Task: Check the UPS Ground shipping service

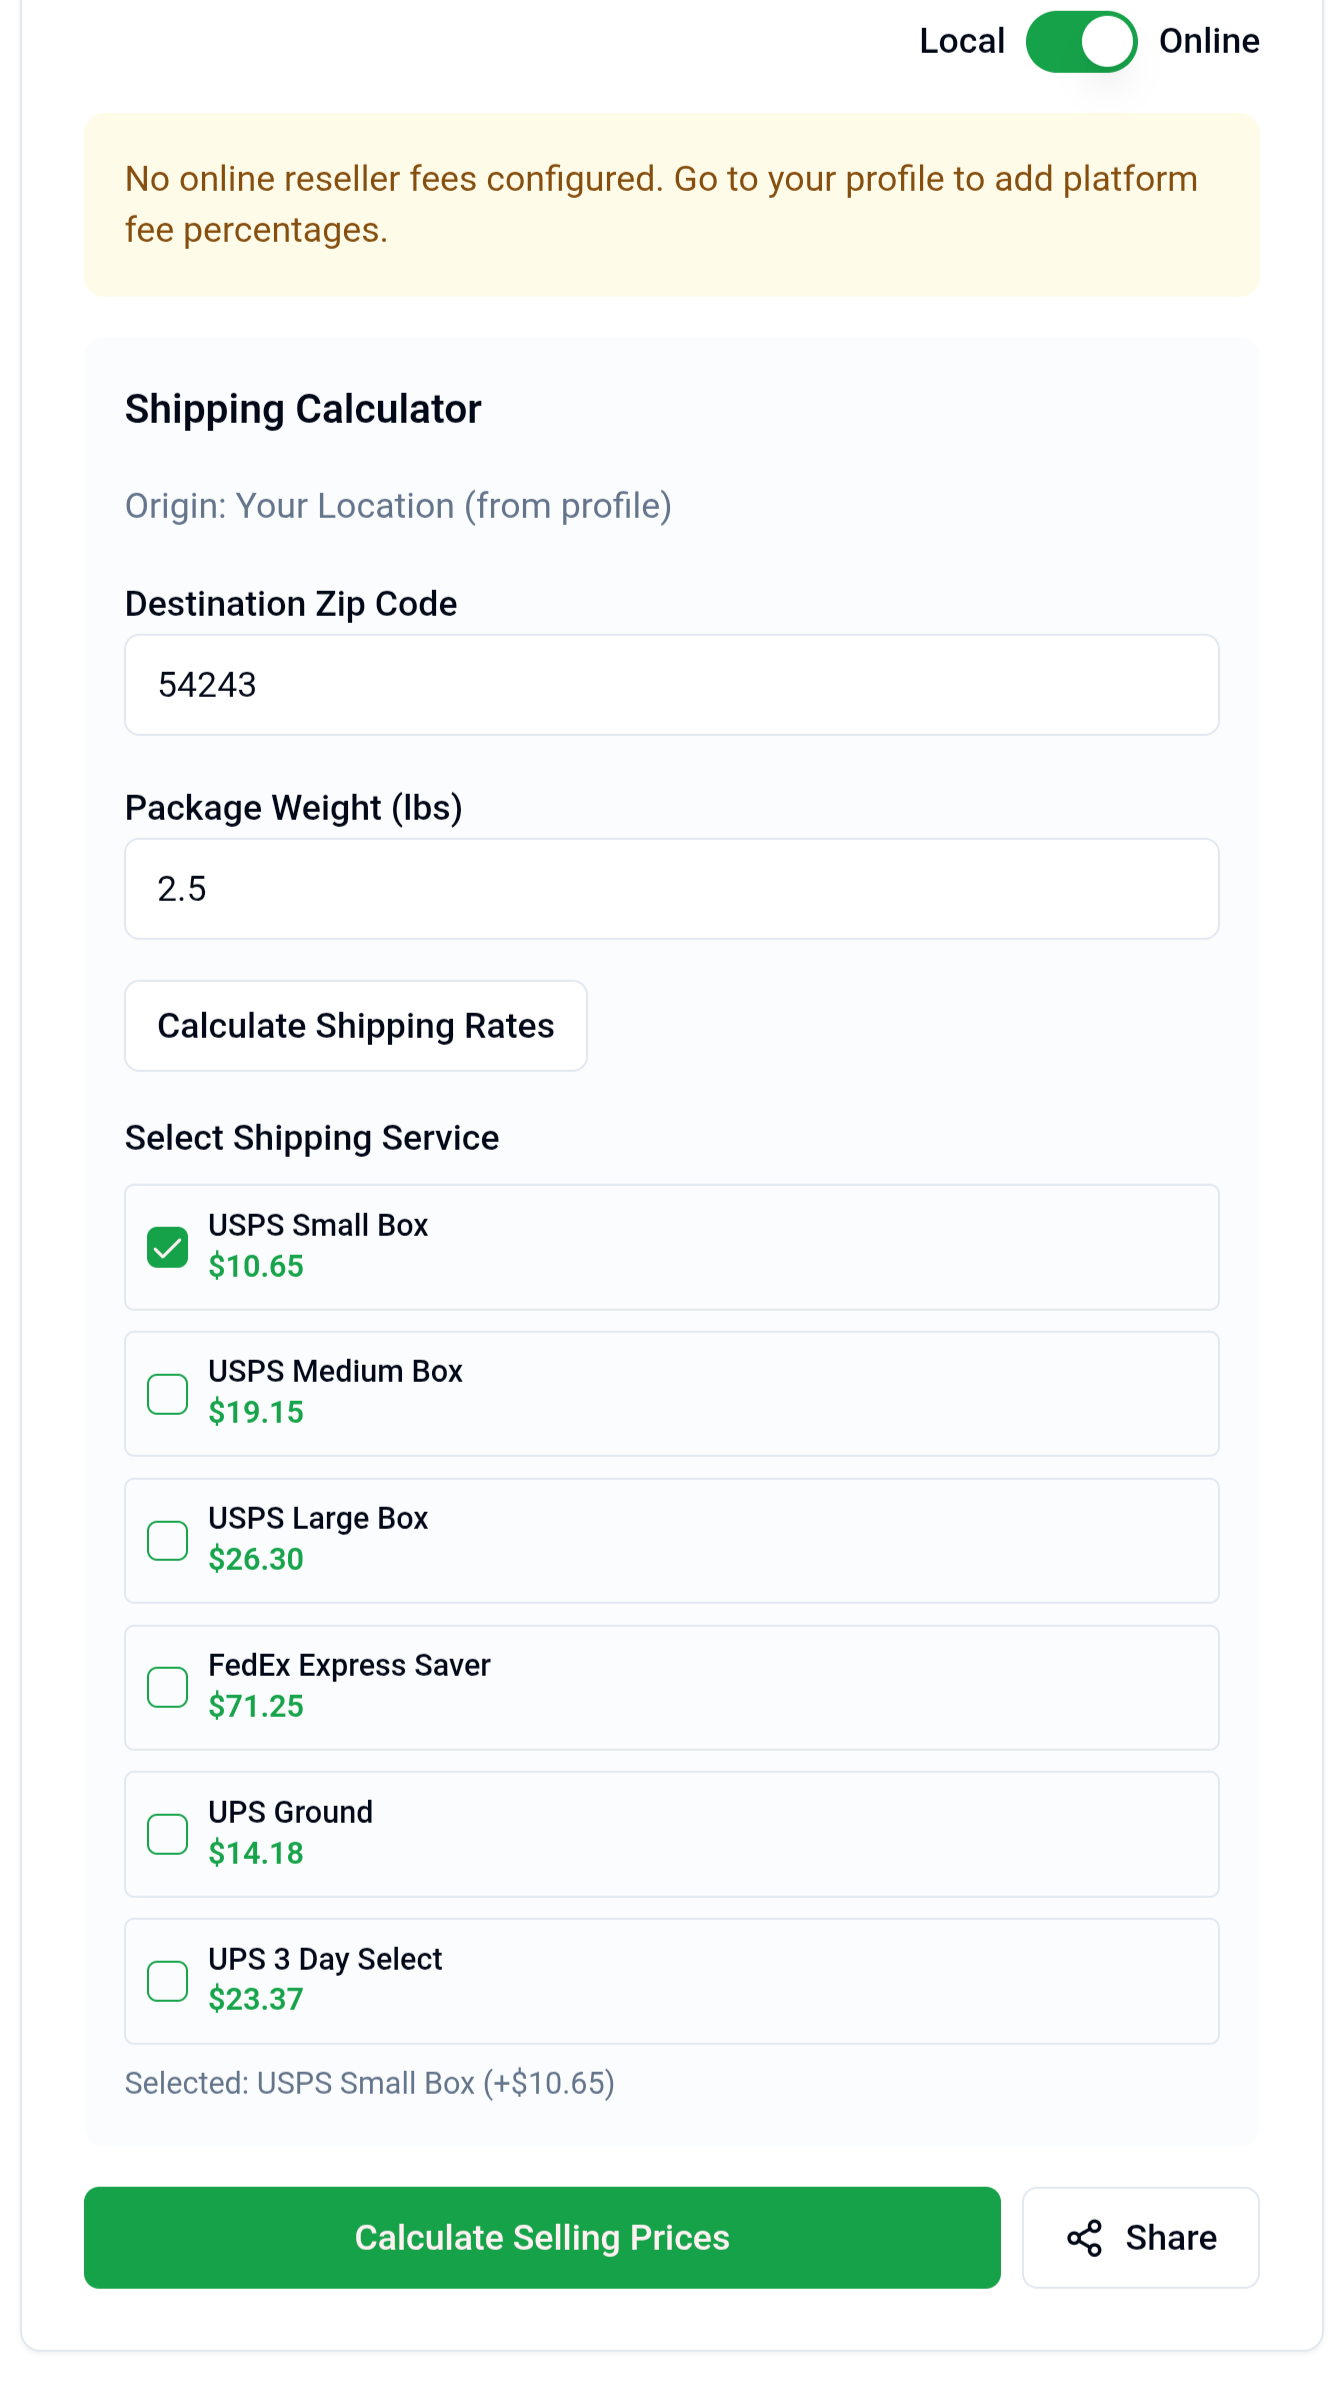Action: pos(168,1833)
